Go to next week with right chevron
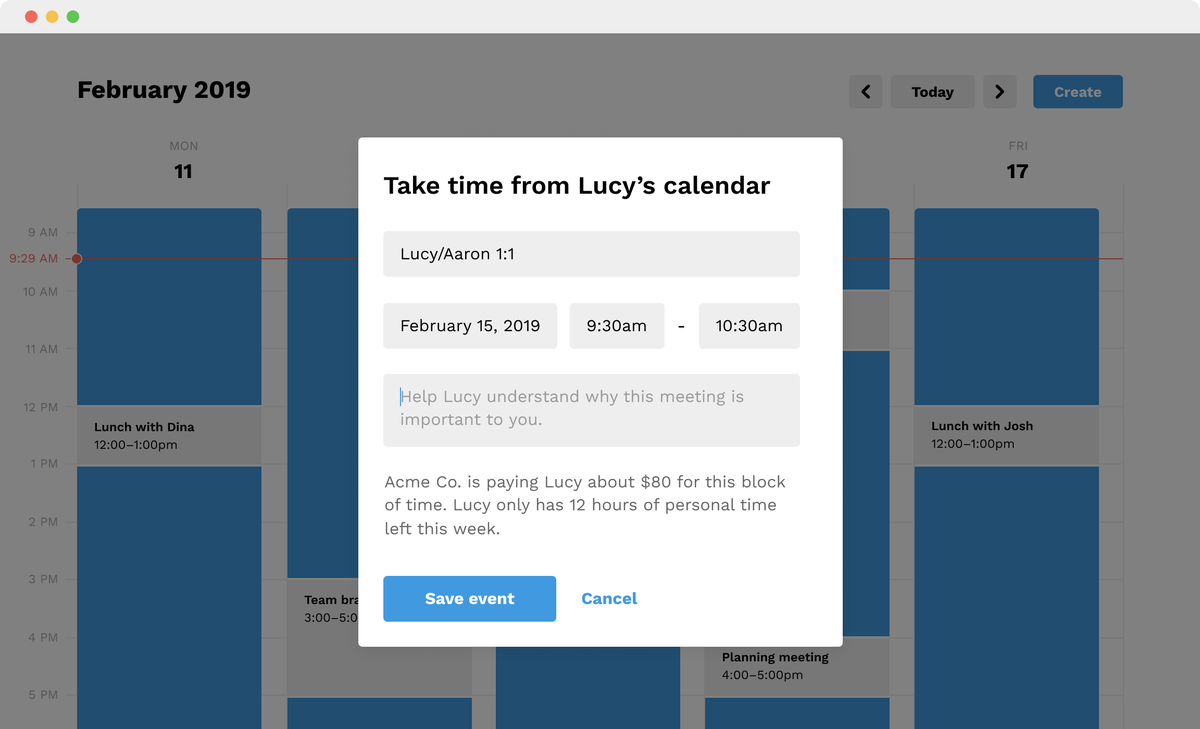Screen dimensions: 1200x729 [x=1000, y=92]
